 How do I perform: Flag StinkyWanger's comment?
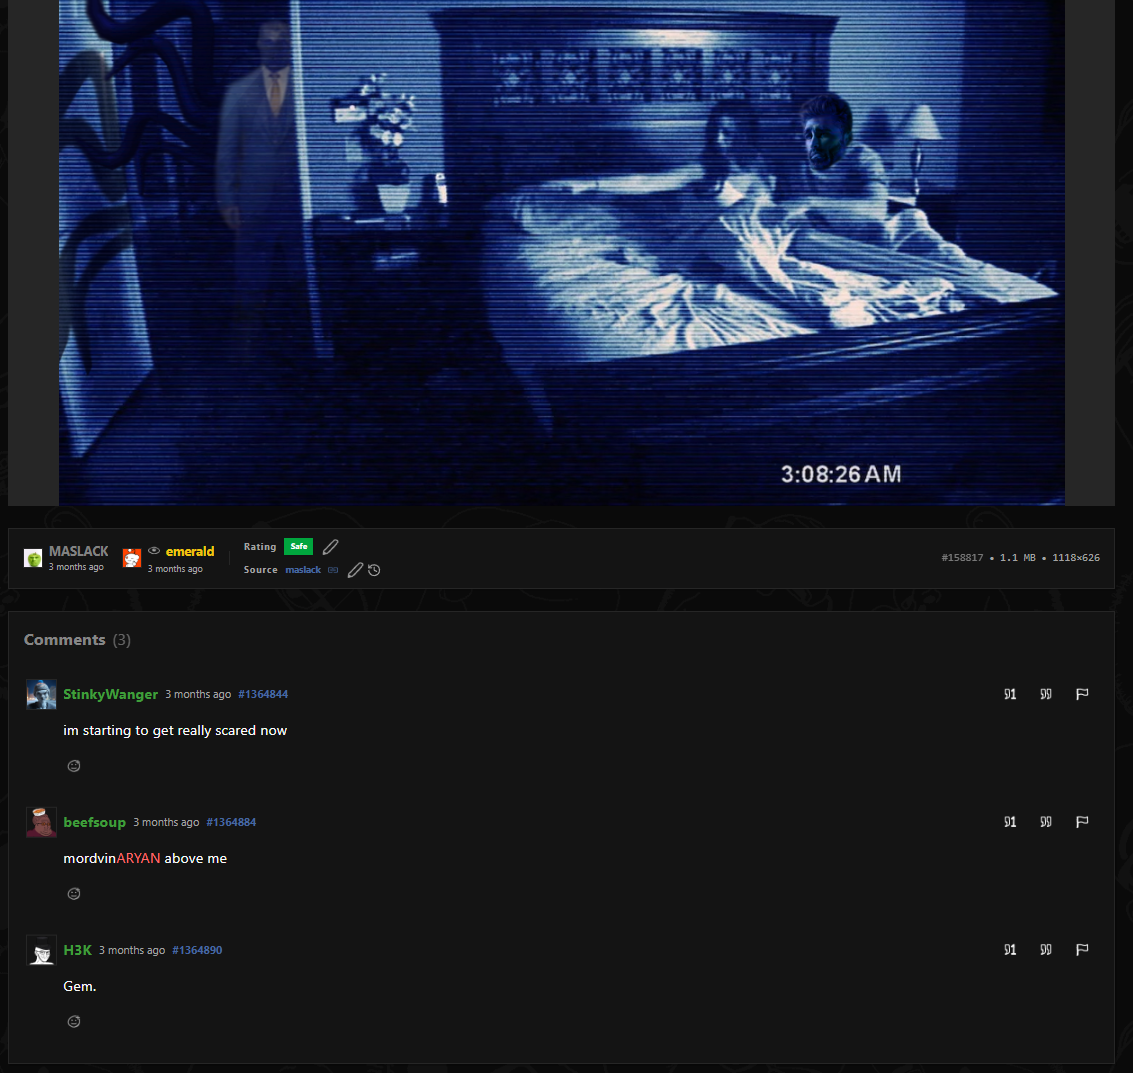point(1082,694)
